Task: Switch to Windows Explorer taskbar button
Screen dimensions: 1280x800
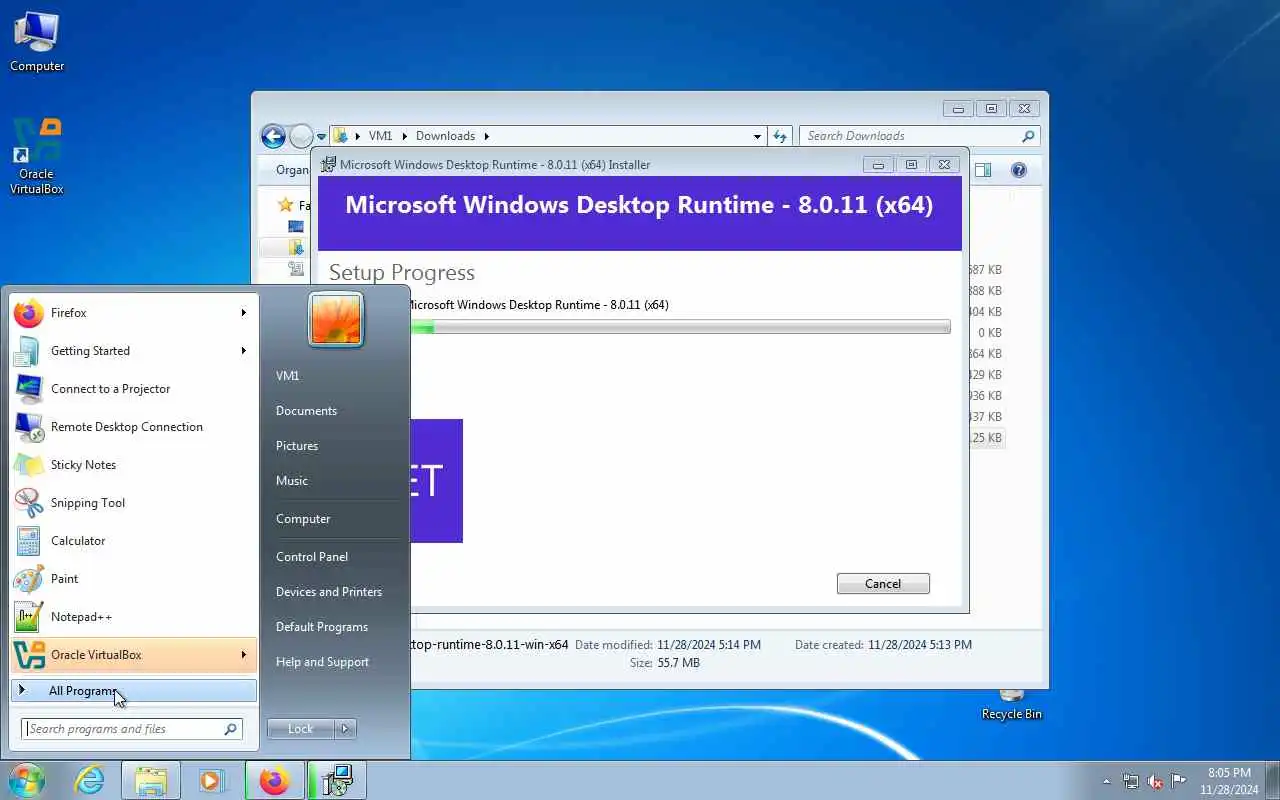Action: [x=151, y=780]
